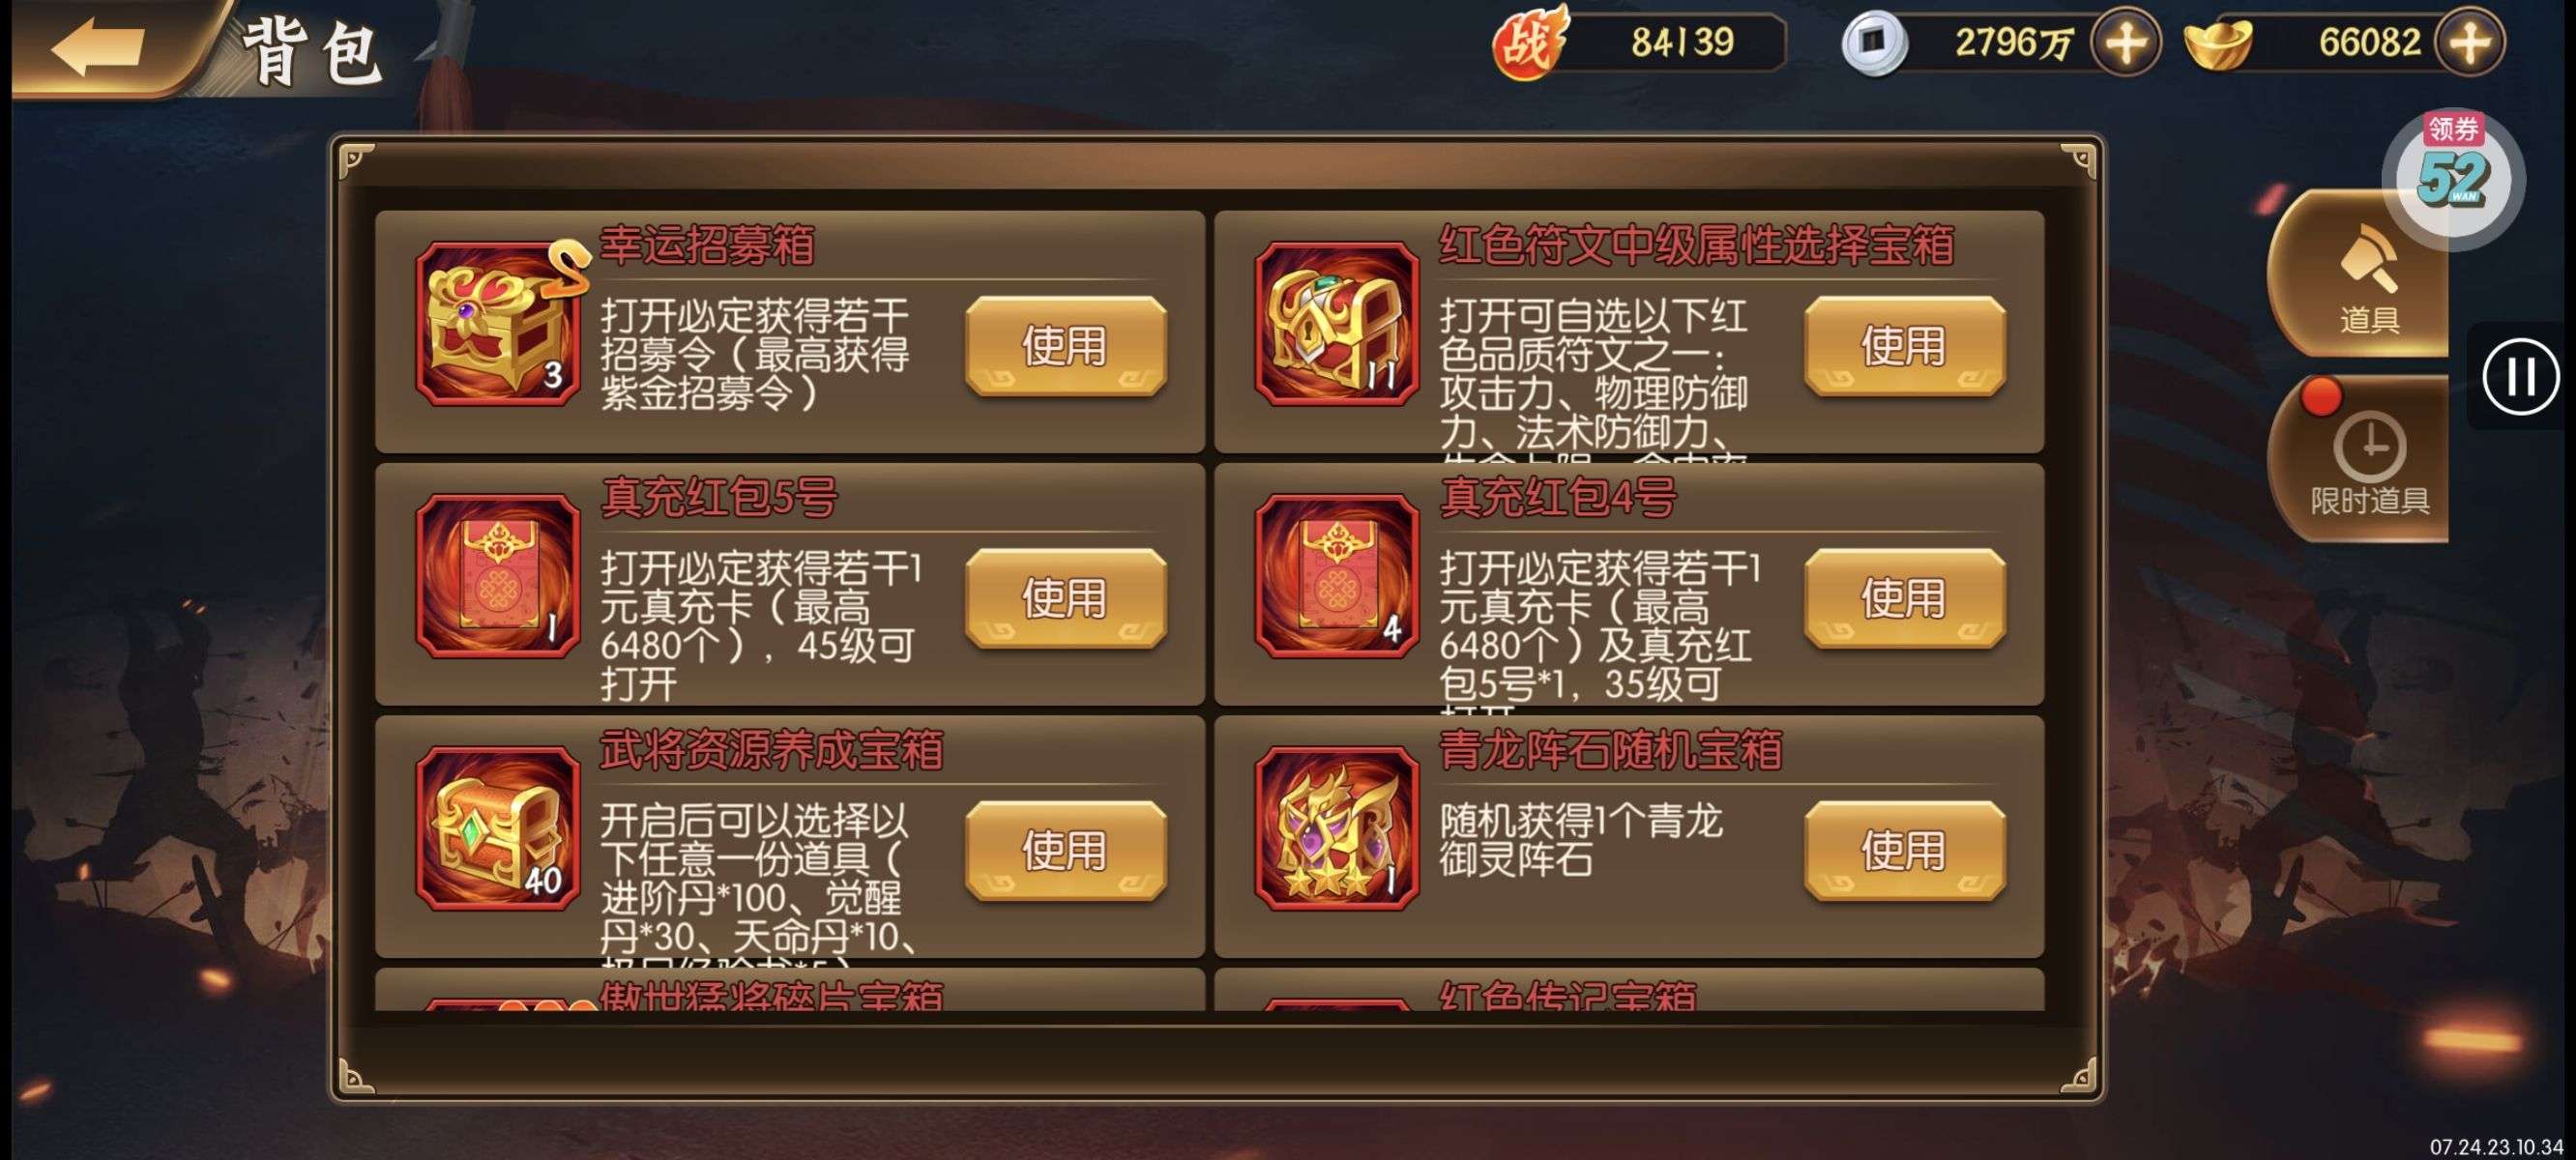Use the 武将资源养成宝箱 item
The width and height of the screenshot is (2576, 1160).
coord(1066,851)
